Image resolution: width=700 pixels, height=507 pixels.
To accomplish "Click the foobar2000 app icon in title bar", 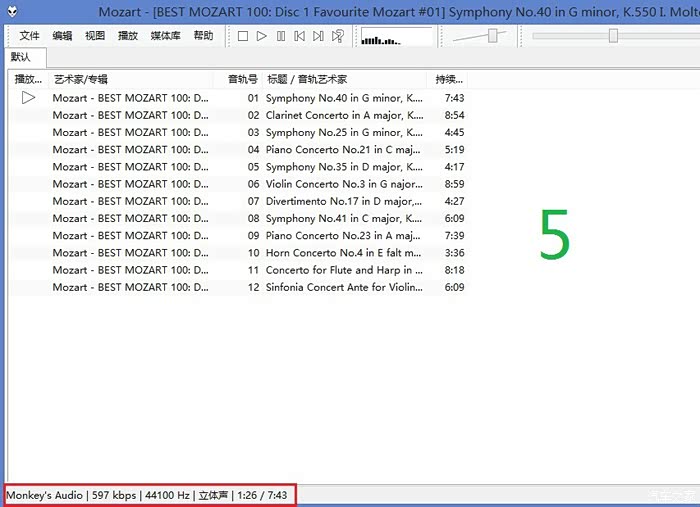I will [11, 11].
